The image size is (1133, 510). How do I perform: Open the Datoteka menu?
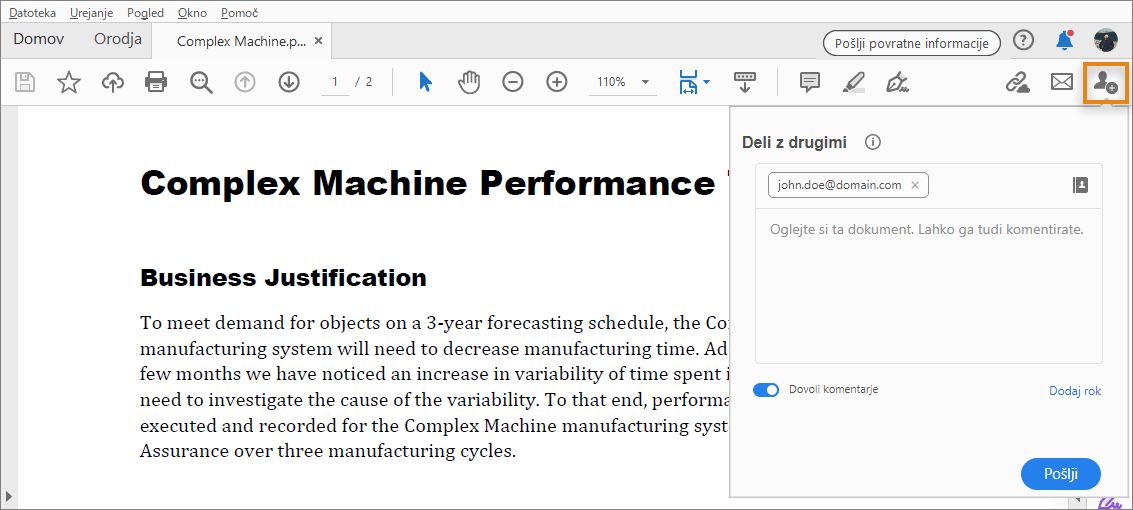point(33,13)
